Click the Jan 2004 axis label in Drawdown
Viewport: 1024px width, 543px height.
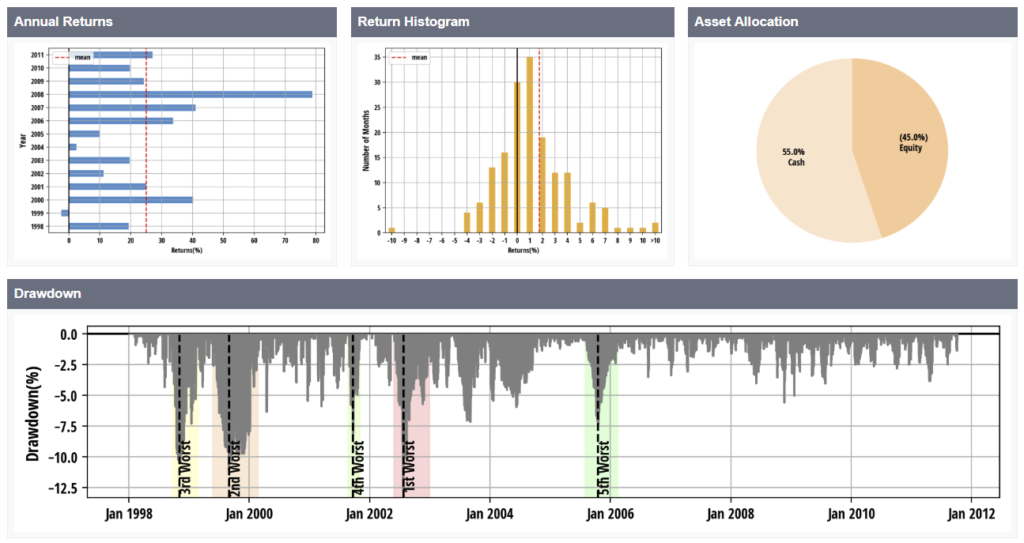click(x=489, y=514)
